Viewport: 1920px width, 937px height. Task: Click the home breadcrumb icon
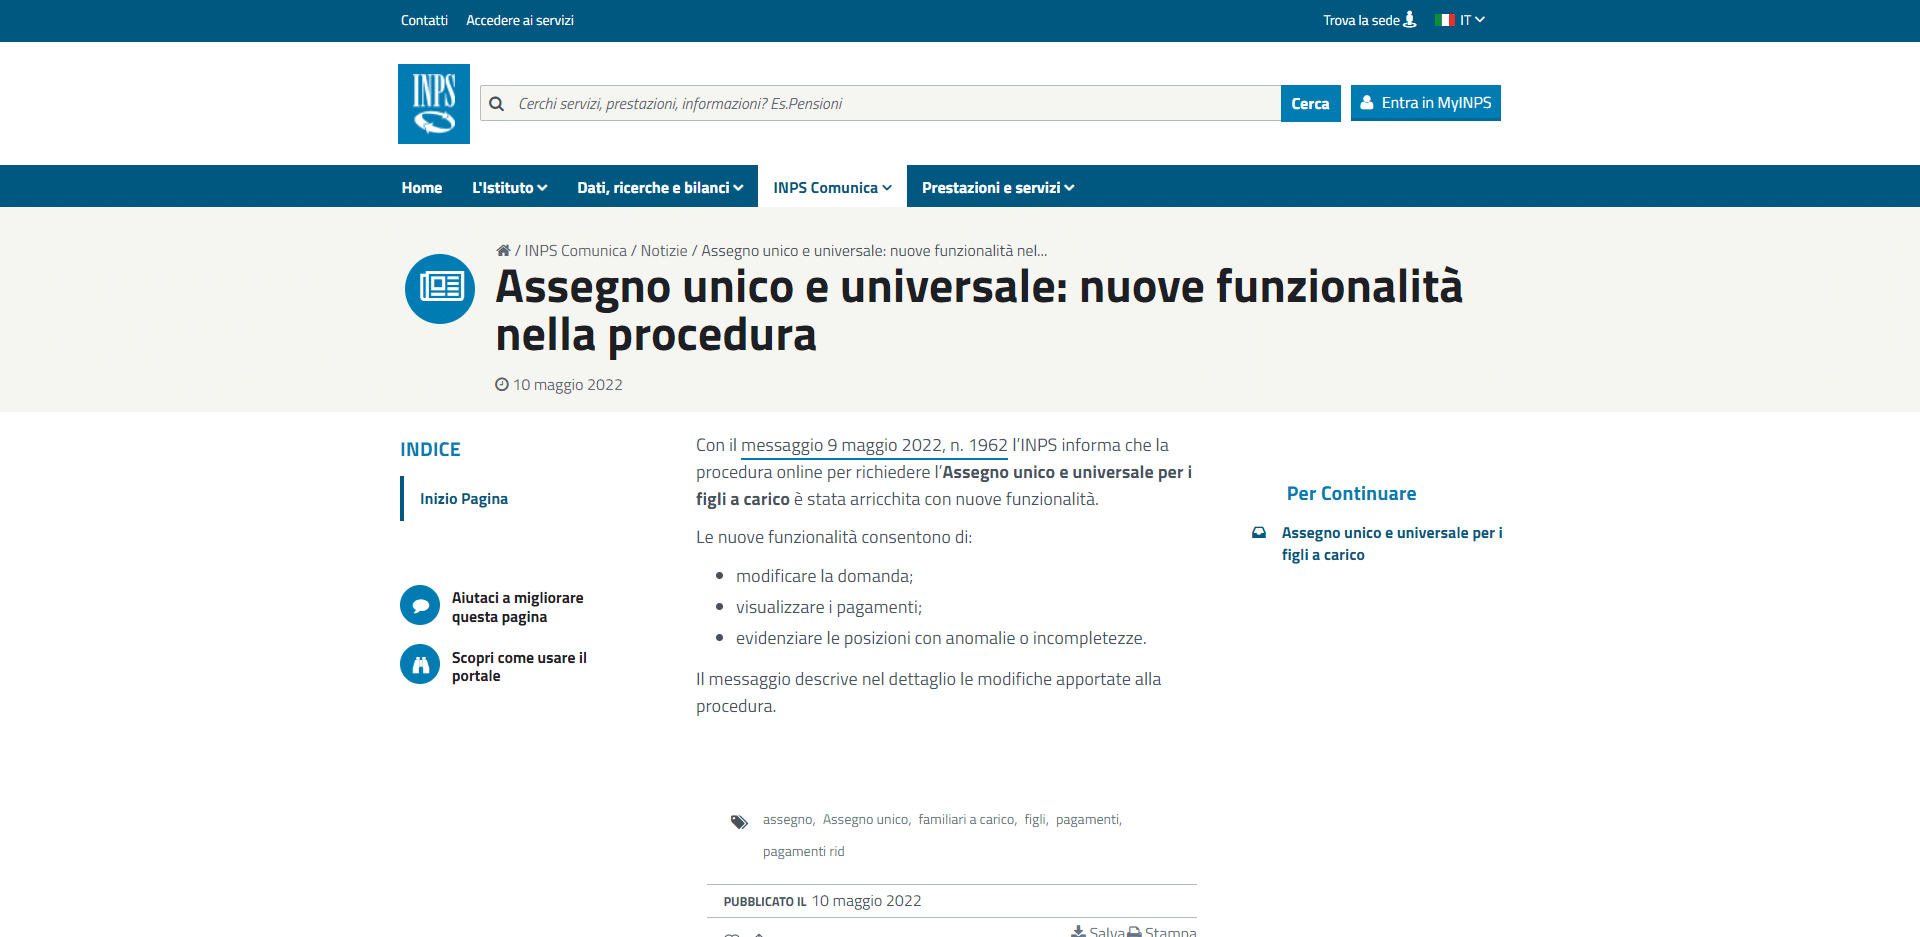point(503,251)
